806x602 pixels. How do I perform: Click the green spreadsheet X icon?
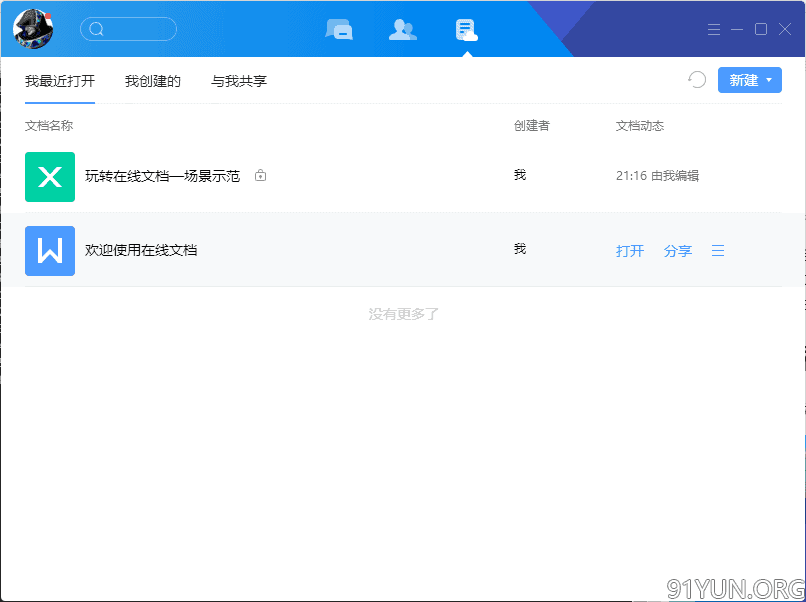pyautogui.click(x=50, y=177)
